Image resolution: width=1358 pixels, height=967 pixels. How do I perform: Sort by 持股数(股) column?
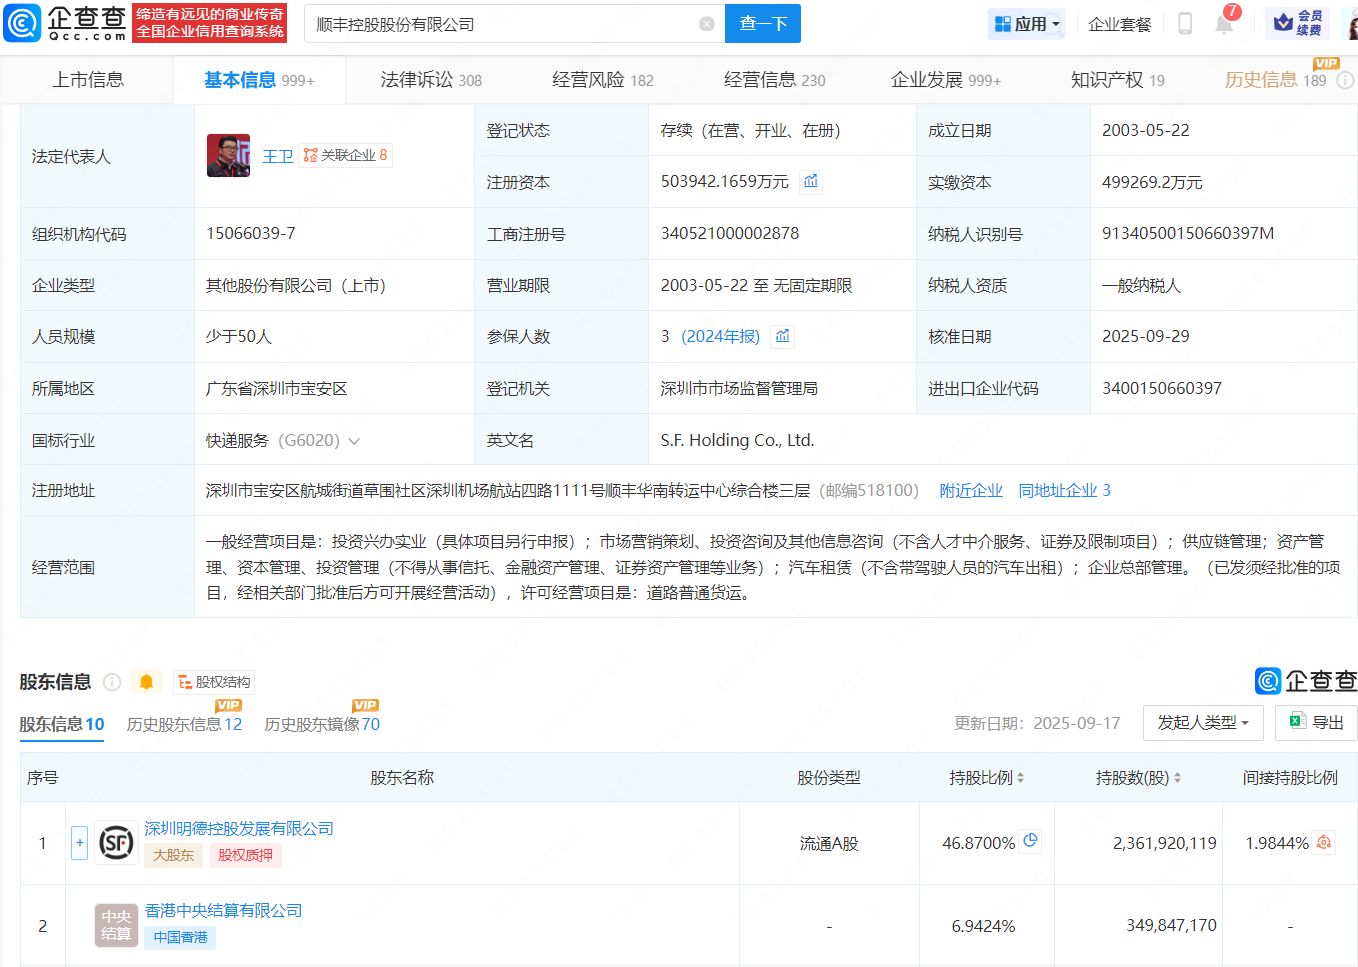[1138, 778]
